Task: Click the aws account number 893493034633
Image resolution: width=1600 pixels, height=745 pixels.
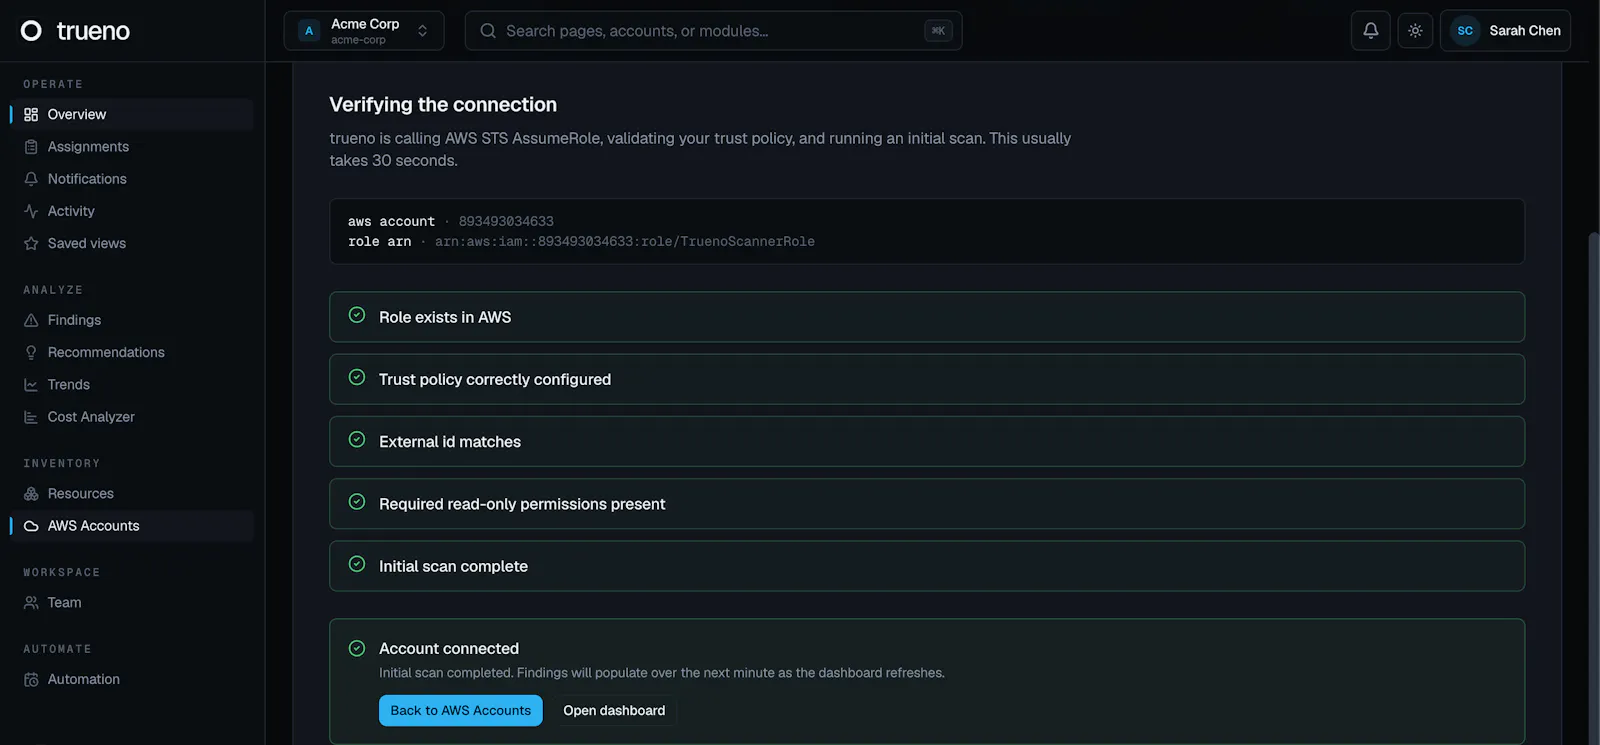Action: 506,221
